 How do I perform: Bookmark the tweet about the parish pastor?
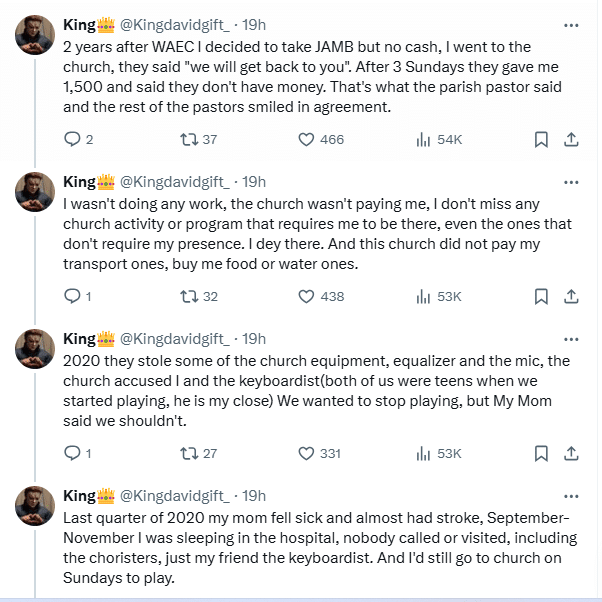pos(541,140)
